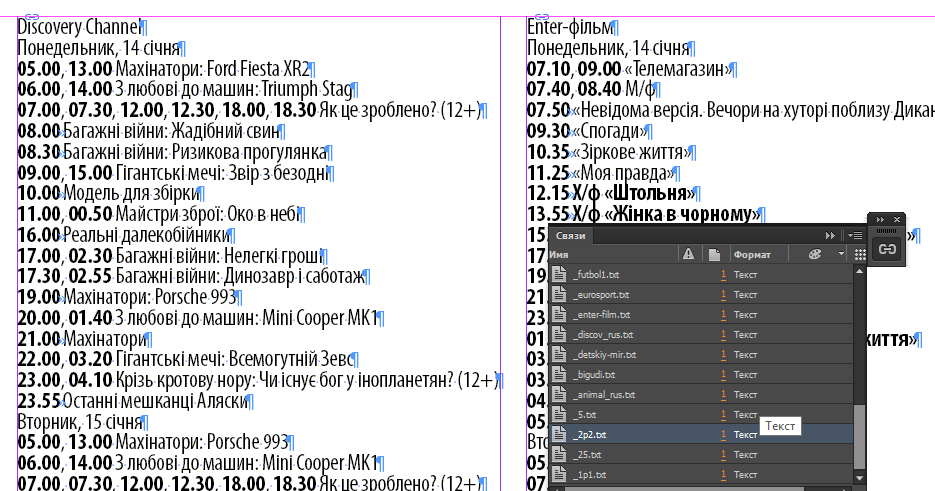935x491 pixels.
Task: Place cursor in the 'Enter-фільм' heading
Action: click(x=570, y=27)
